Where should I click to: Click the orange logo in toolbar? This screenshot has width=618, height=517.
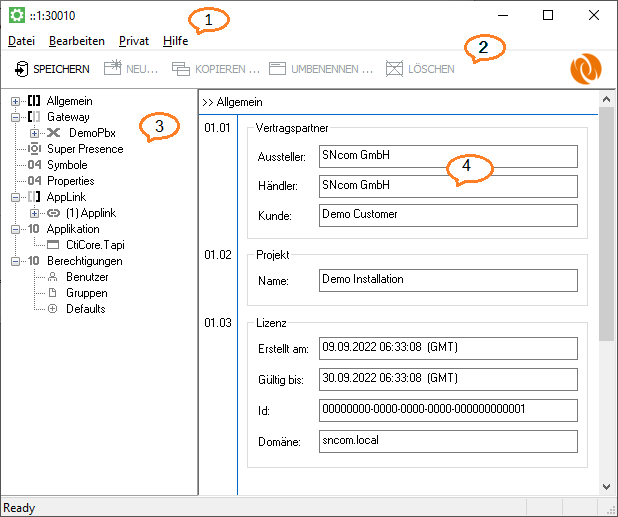(x=585, y=69)
